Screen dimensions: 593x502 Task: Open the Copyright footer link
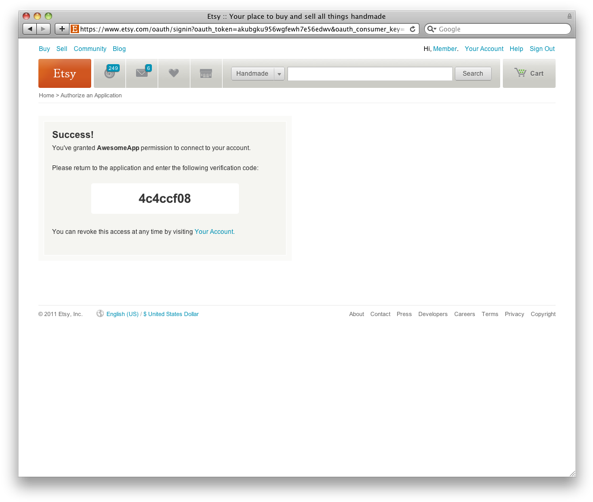543,314
